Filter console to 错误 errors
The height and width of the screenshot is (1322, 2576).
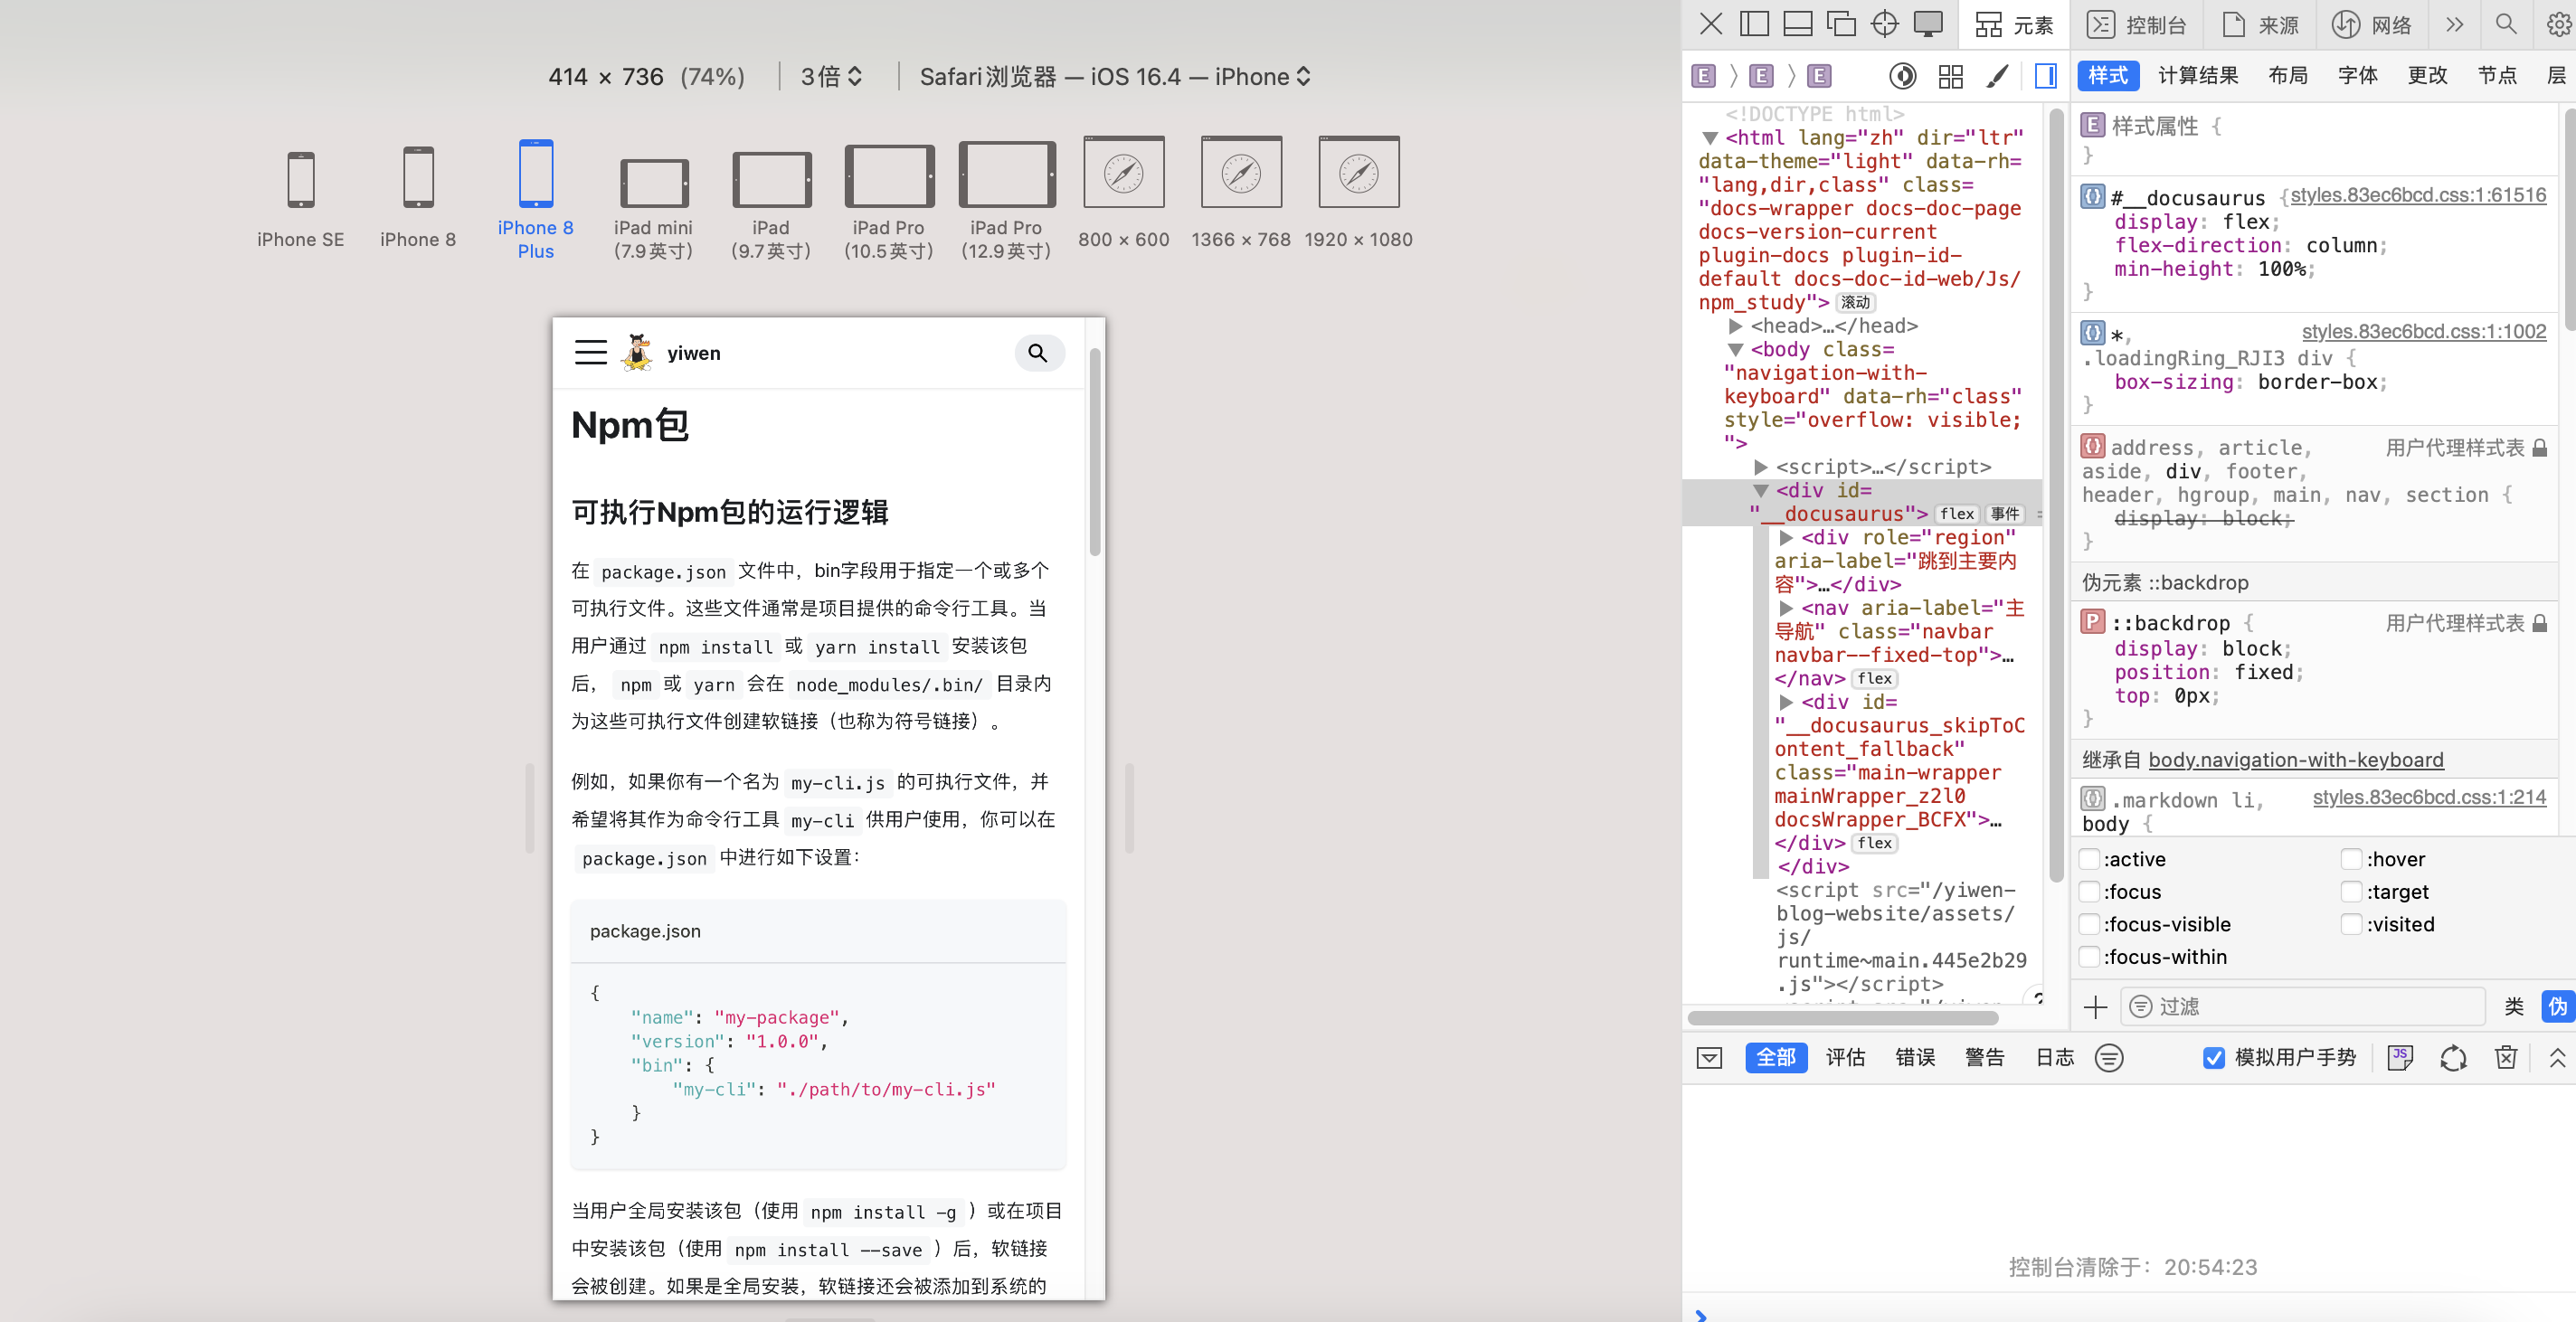[1914, 1057]
